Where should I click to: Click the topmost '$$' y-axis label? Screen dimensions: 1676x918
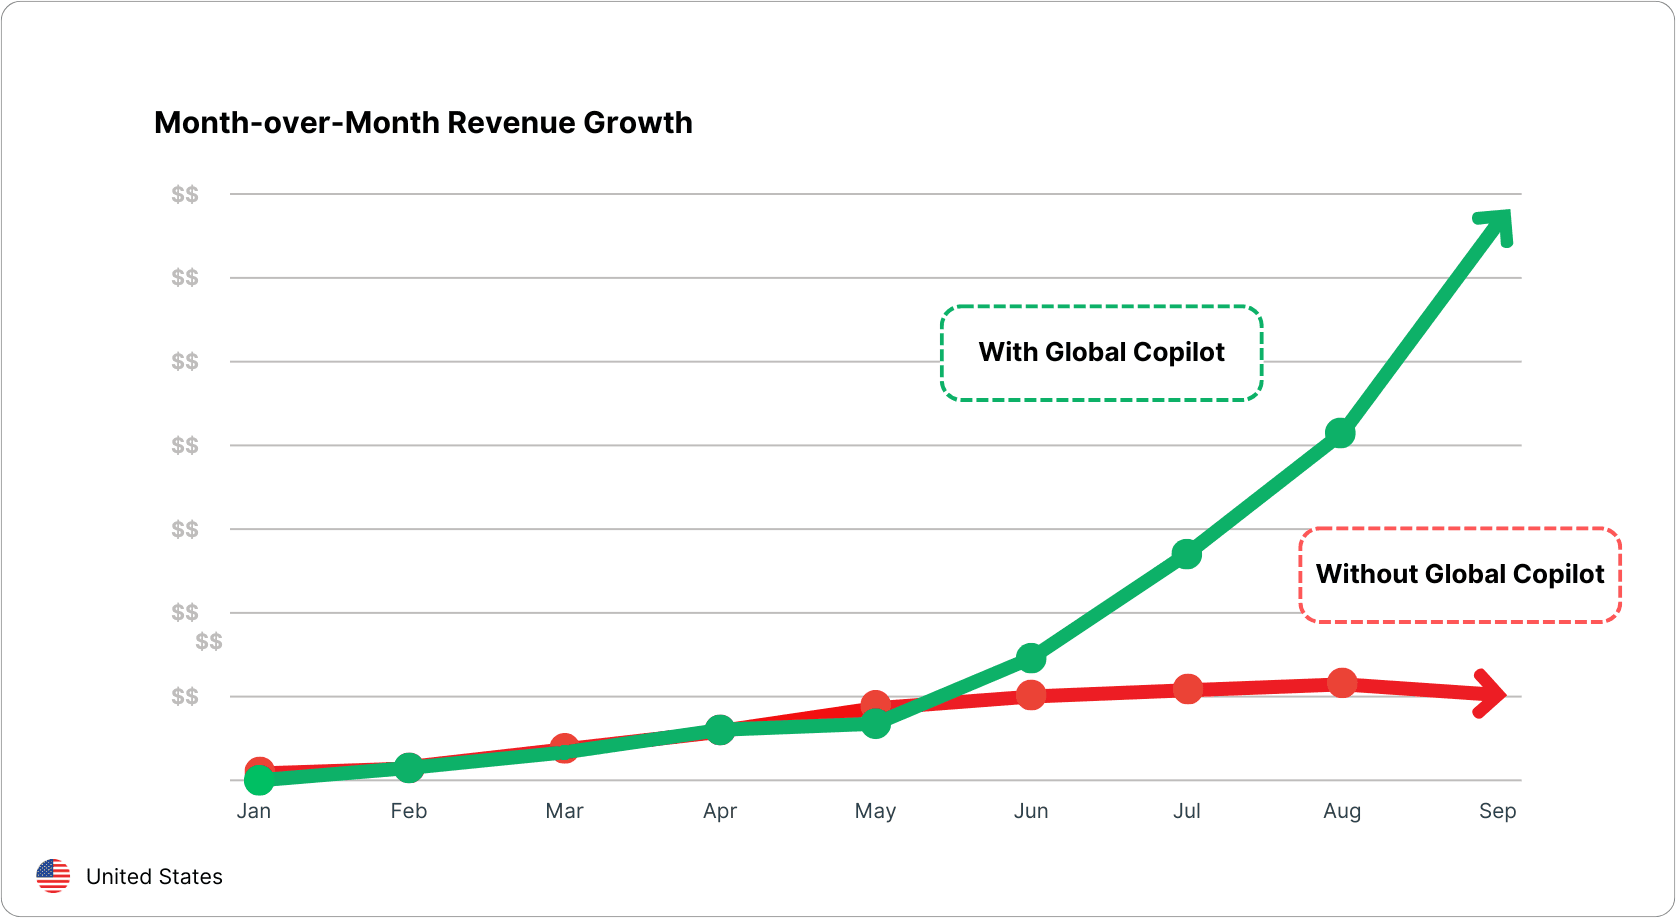coord(185,194)
